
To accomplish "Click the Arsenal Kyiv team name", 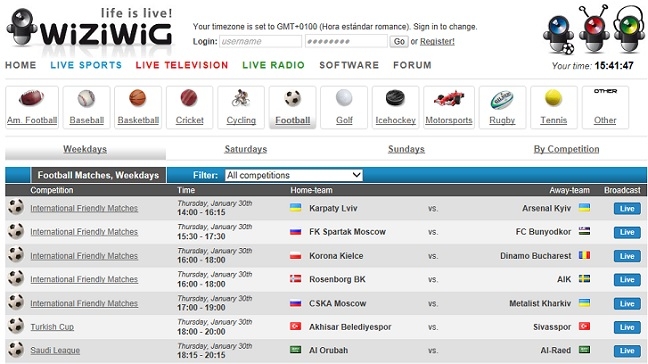I will point(546,208).
